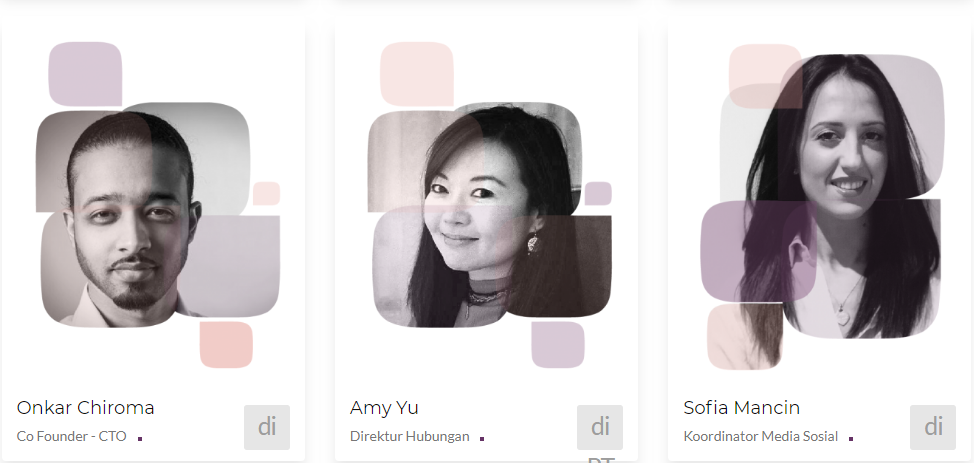Click purple dot beside Direktur Hubungan
The width and height of the screenshot is (974, 463).
click(x=482, y=439)
